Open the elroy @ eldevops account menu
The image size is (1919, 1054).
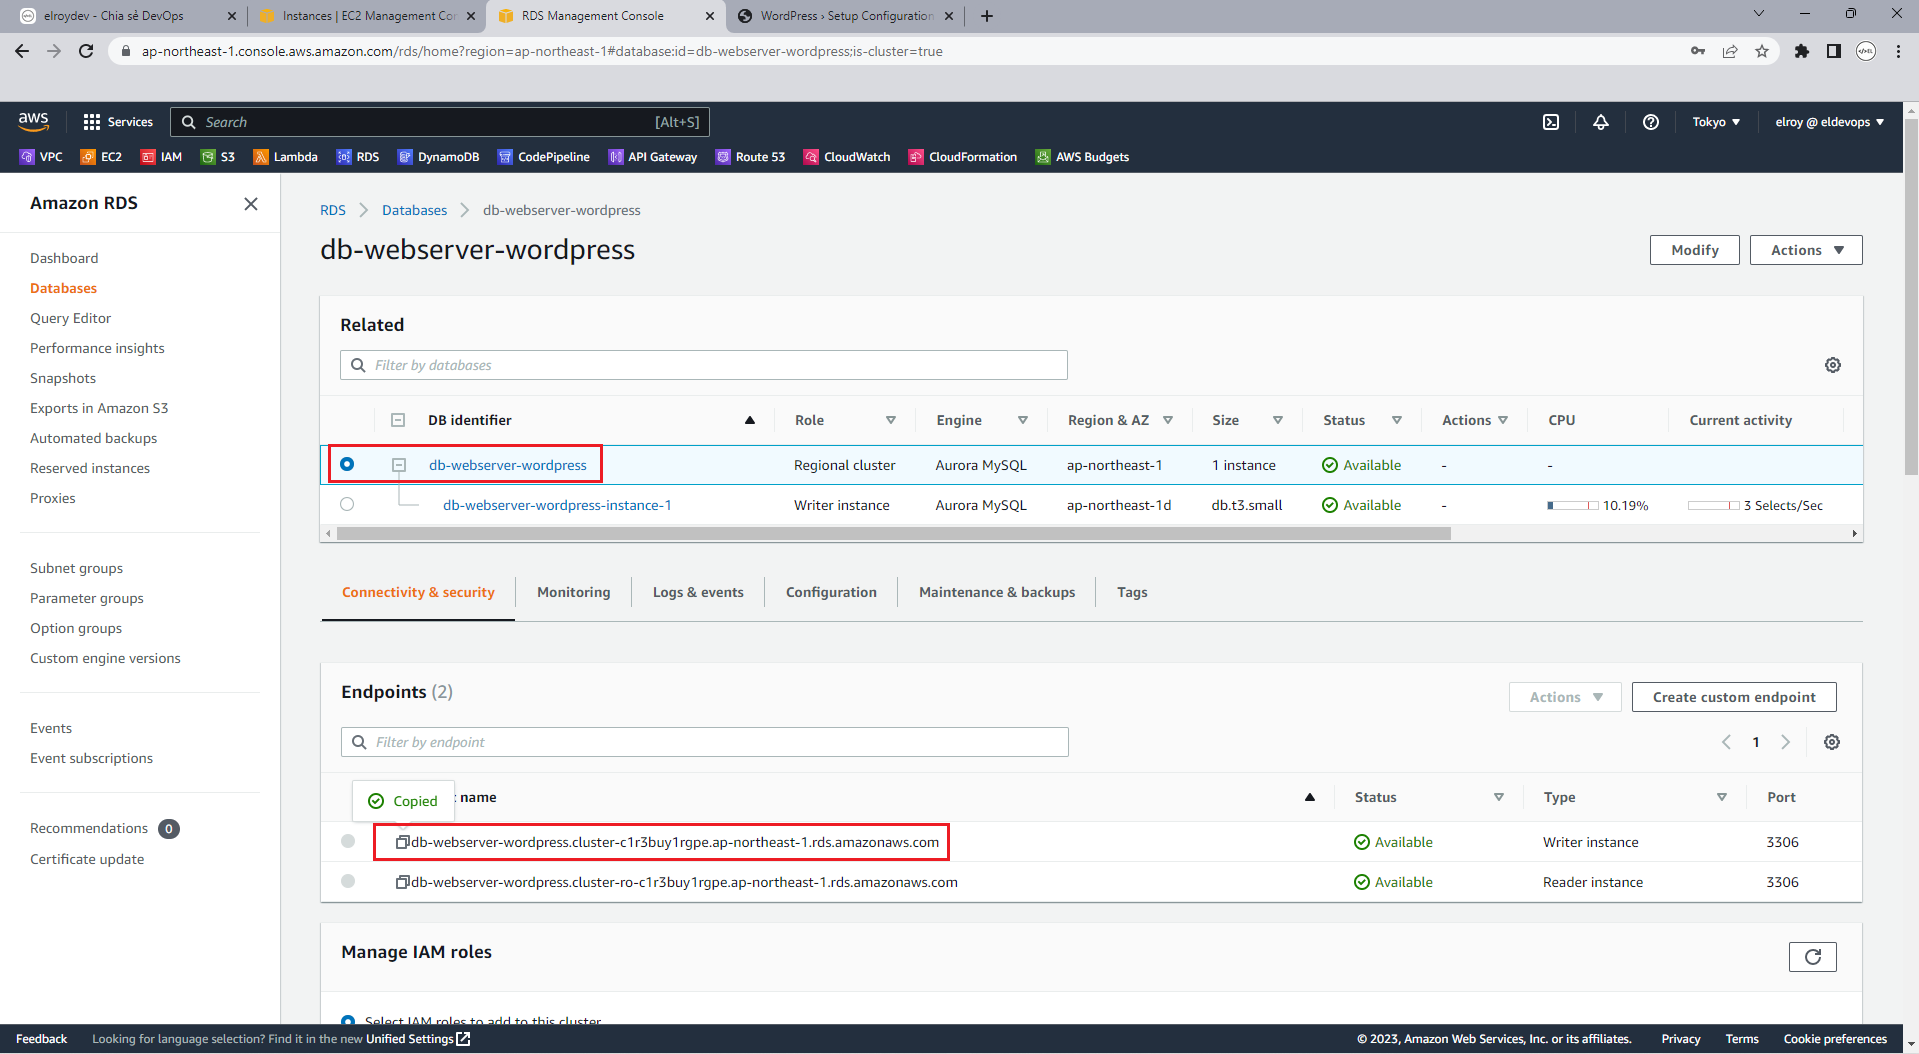pos(1830,122)
